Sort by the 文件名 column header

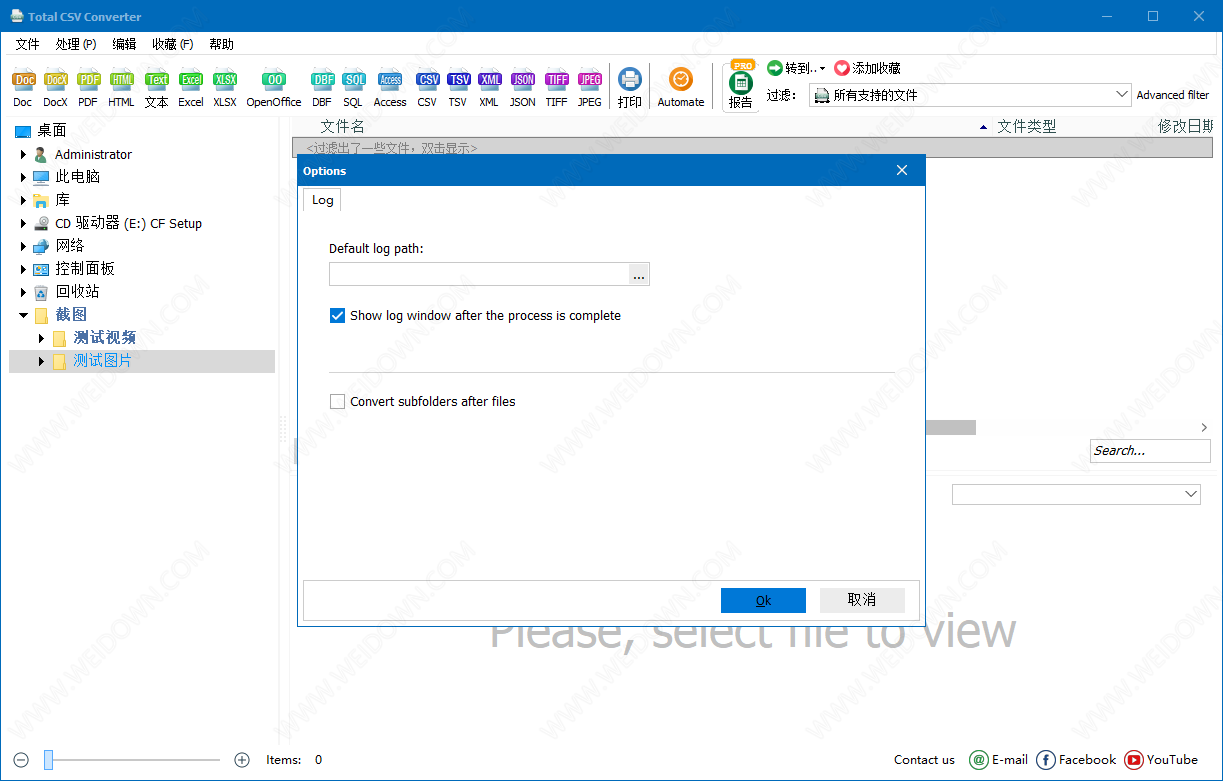(342, 126)
